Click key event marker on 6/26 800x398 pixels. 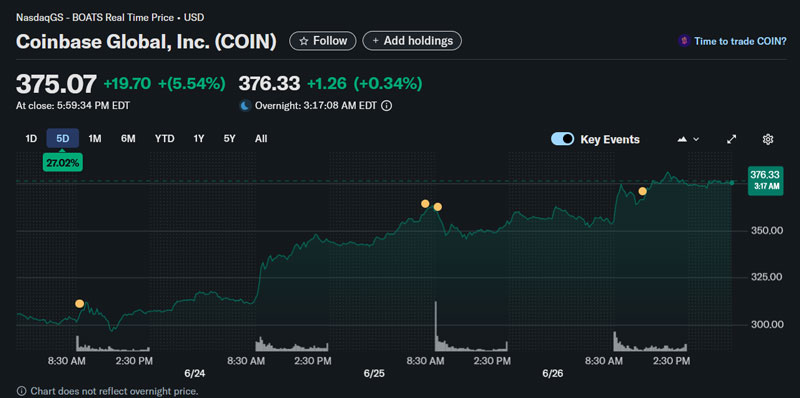pos(642,191)
